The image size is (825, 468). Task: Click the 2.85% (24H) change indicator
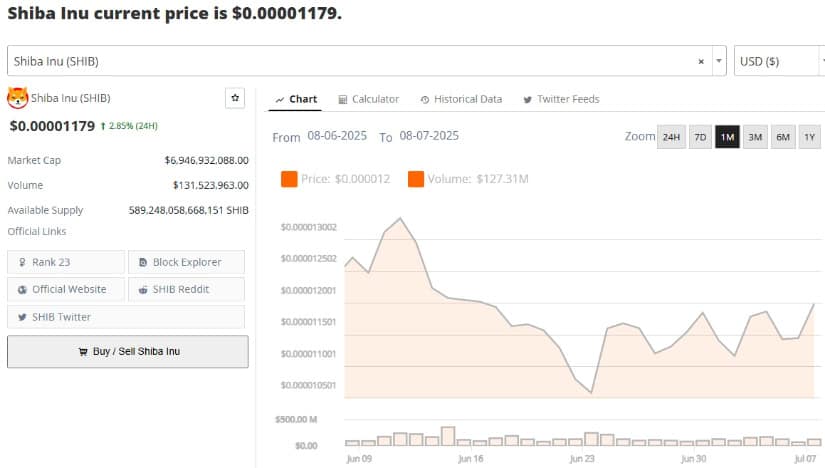(129, 126)
